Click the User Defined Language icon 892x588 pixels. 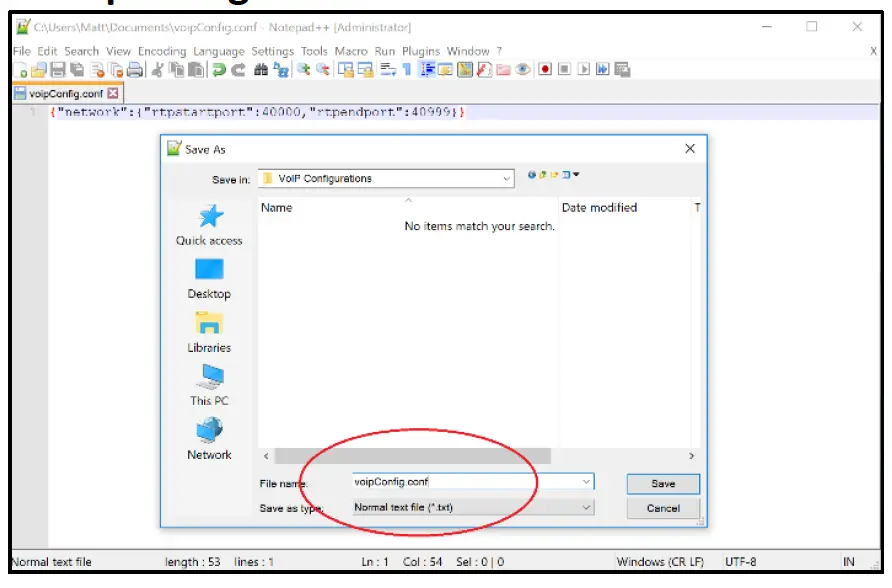445,70
